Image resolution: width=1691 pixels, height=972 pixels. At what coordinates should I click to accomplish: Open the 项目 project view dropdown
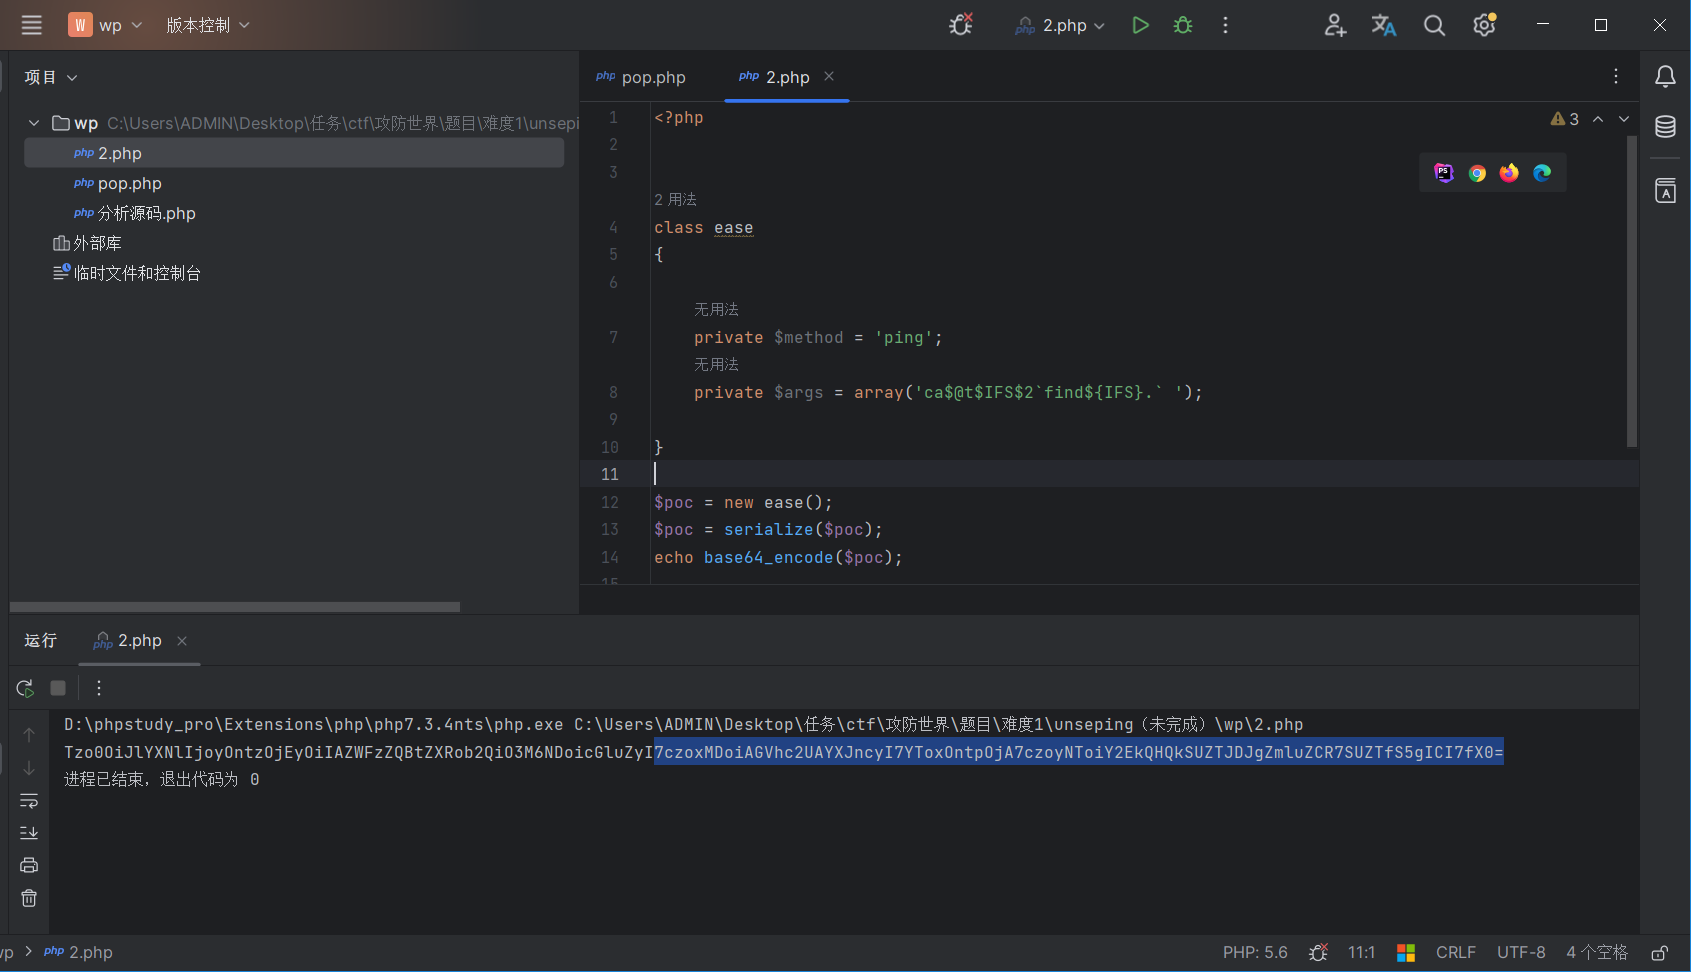pos(51,77)
